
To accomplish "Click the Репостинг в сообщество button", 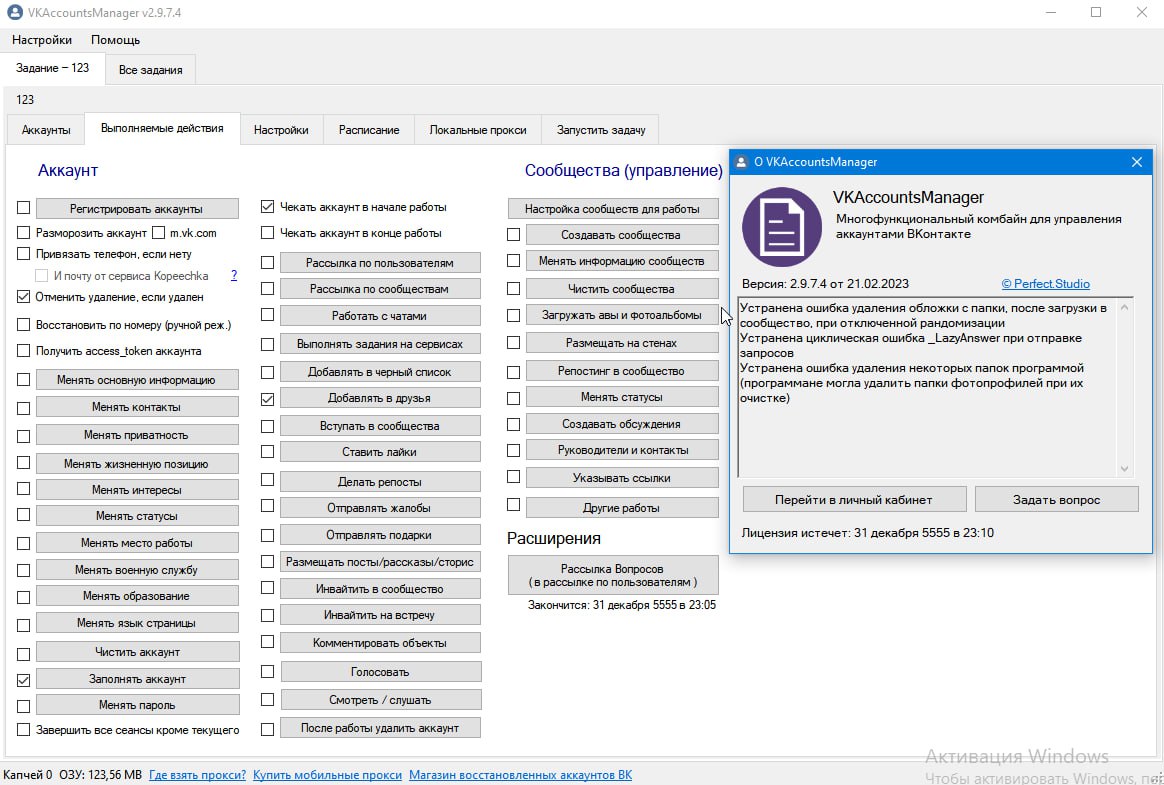I will (x=621, y=371).
